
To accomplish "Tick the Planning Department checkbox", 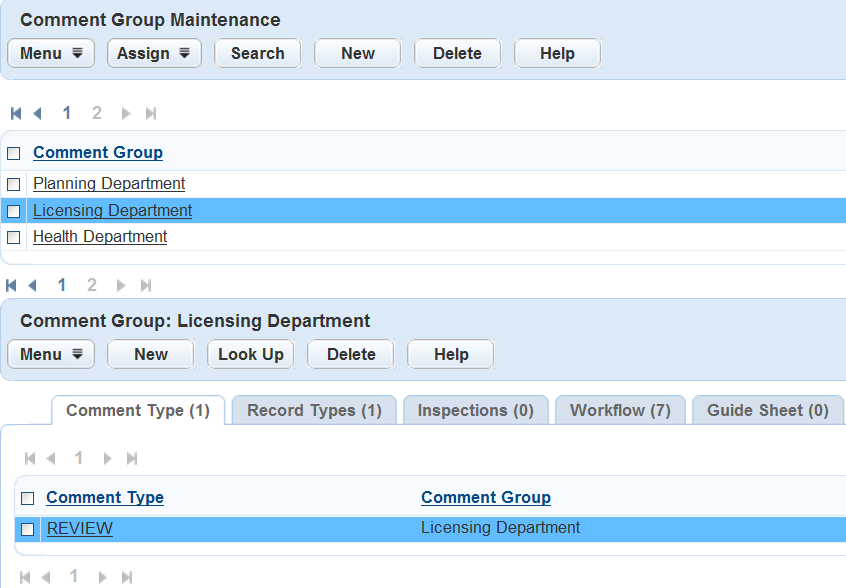I will click(14, 184).
